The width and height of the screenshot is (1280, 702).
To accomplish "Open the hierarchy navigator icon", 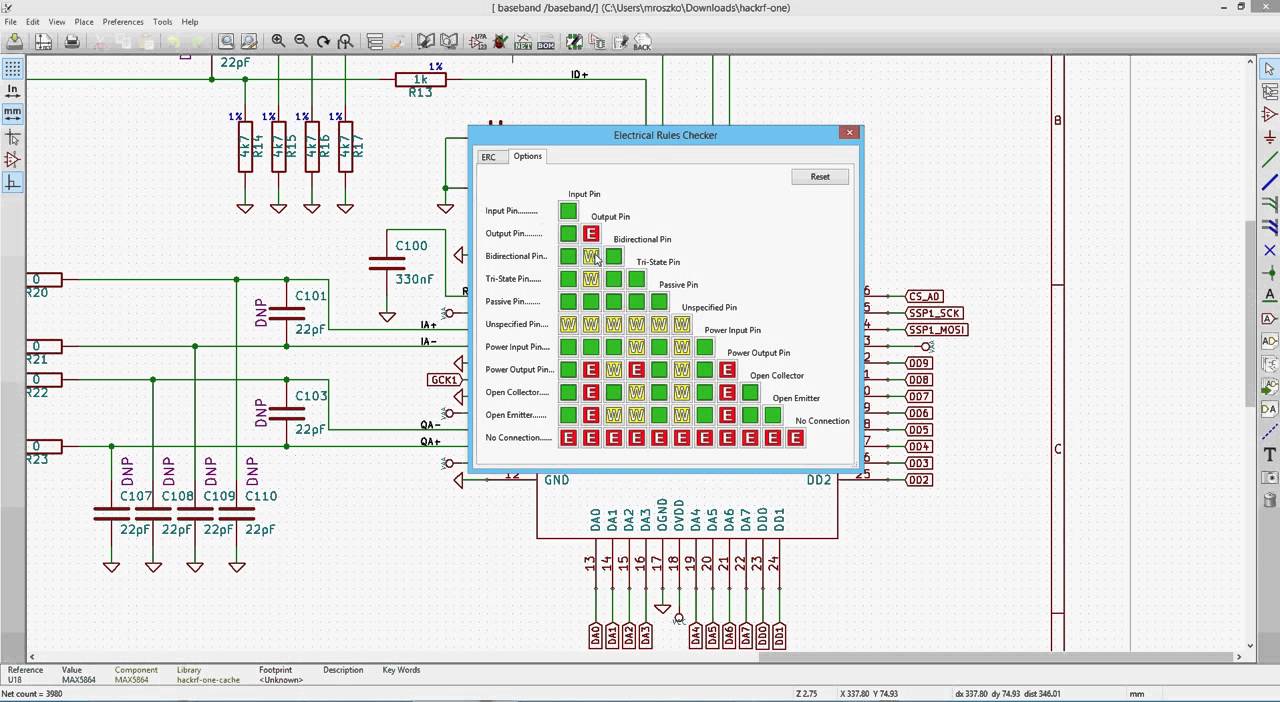I will click(x=374, y=41).
